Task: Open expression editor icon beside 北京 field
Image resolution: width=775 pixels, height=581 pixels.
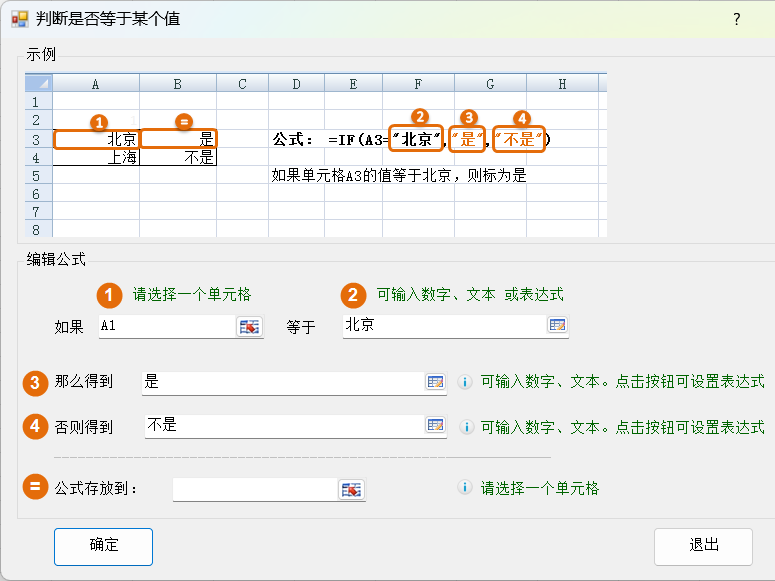Action: tap(557, 326)
